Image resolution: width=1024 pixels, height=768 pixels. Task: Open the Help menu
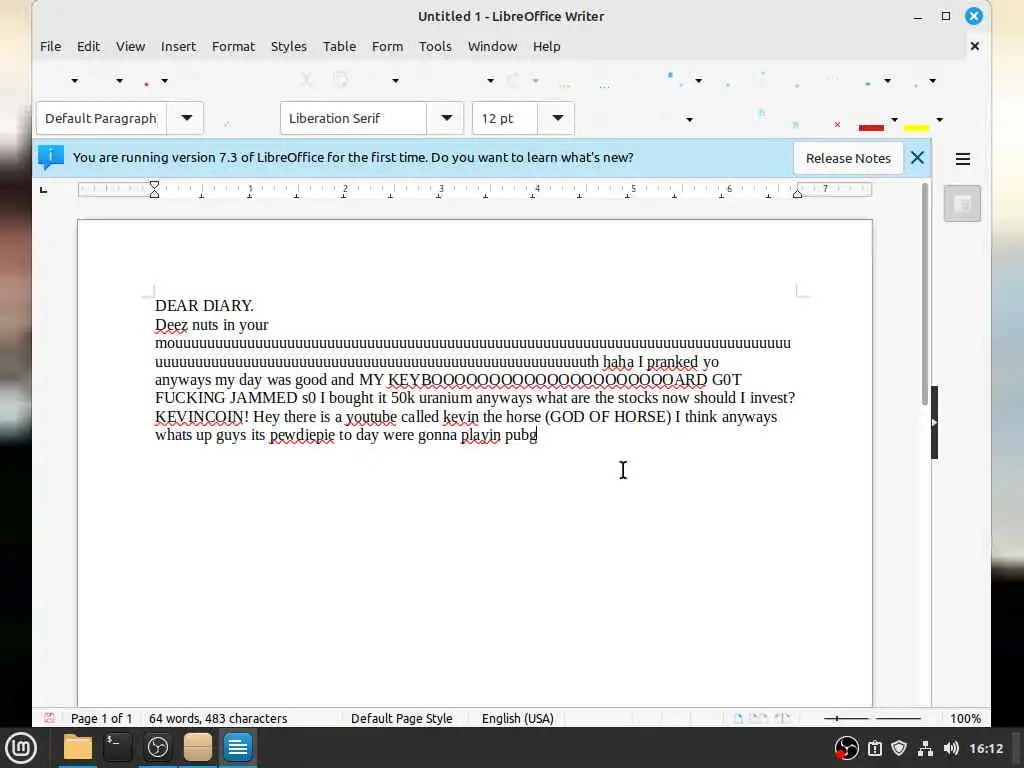pos(547,46)
